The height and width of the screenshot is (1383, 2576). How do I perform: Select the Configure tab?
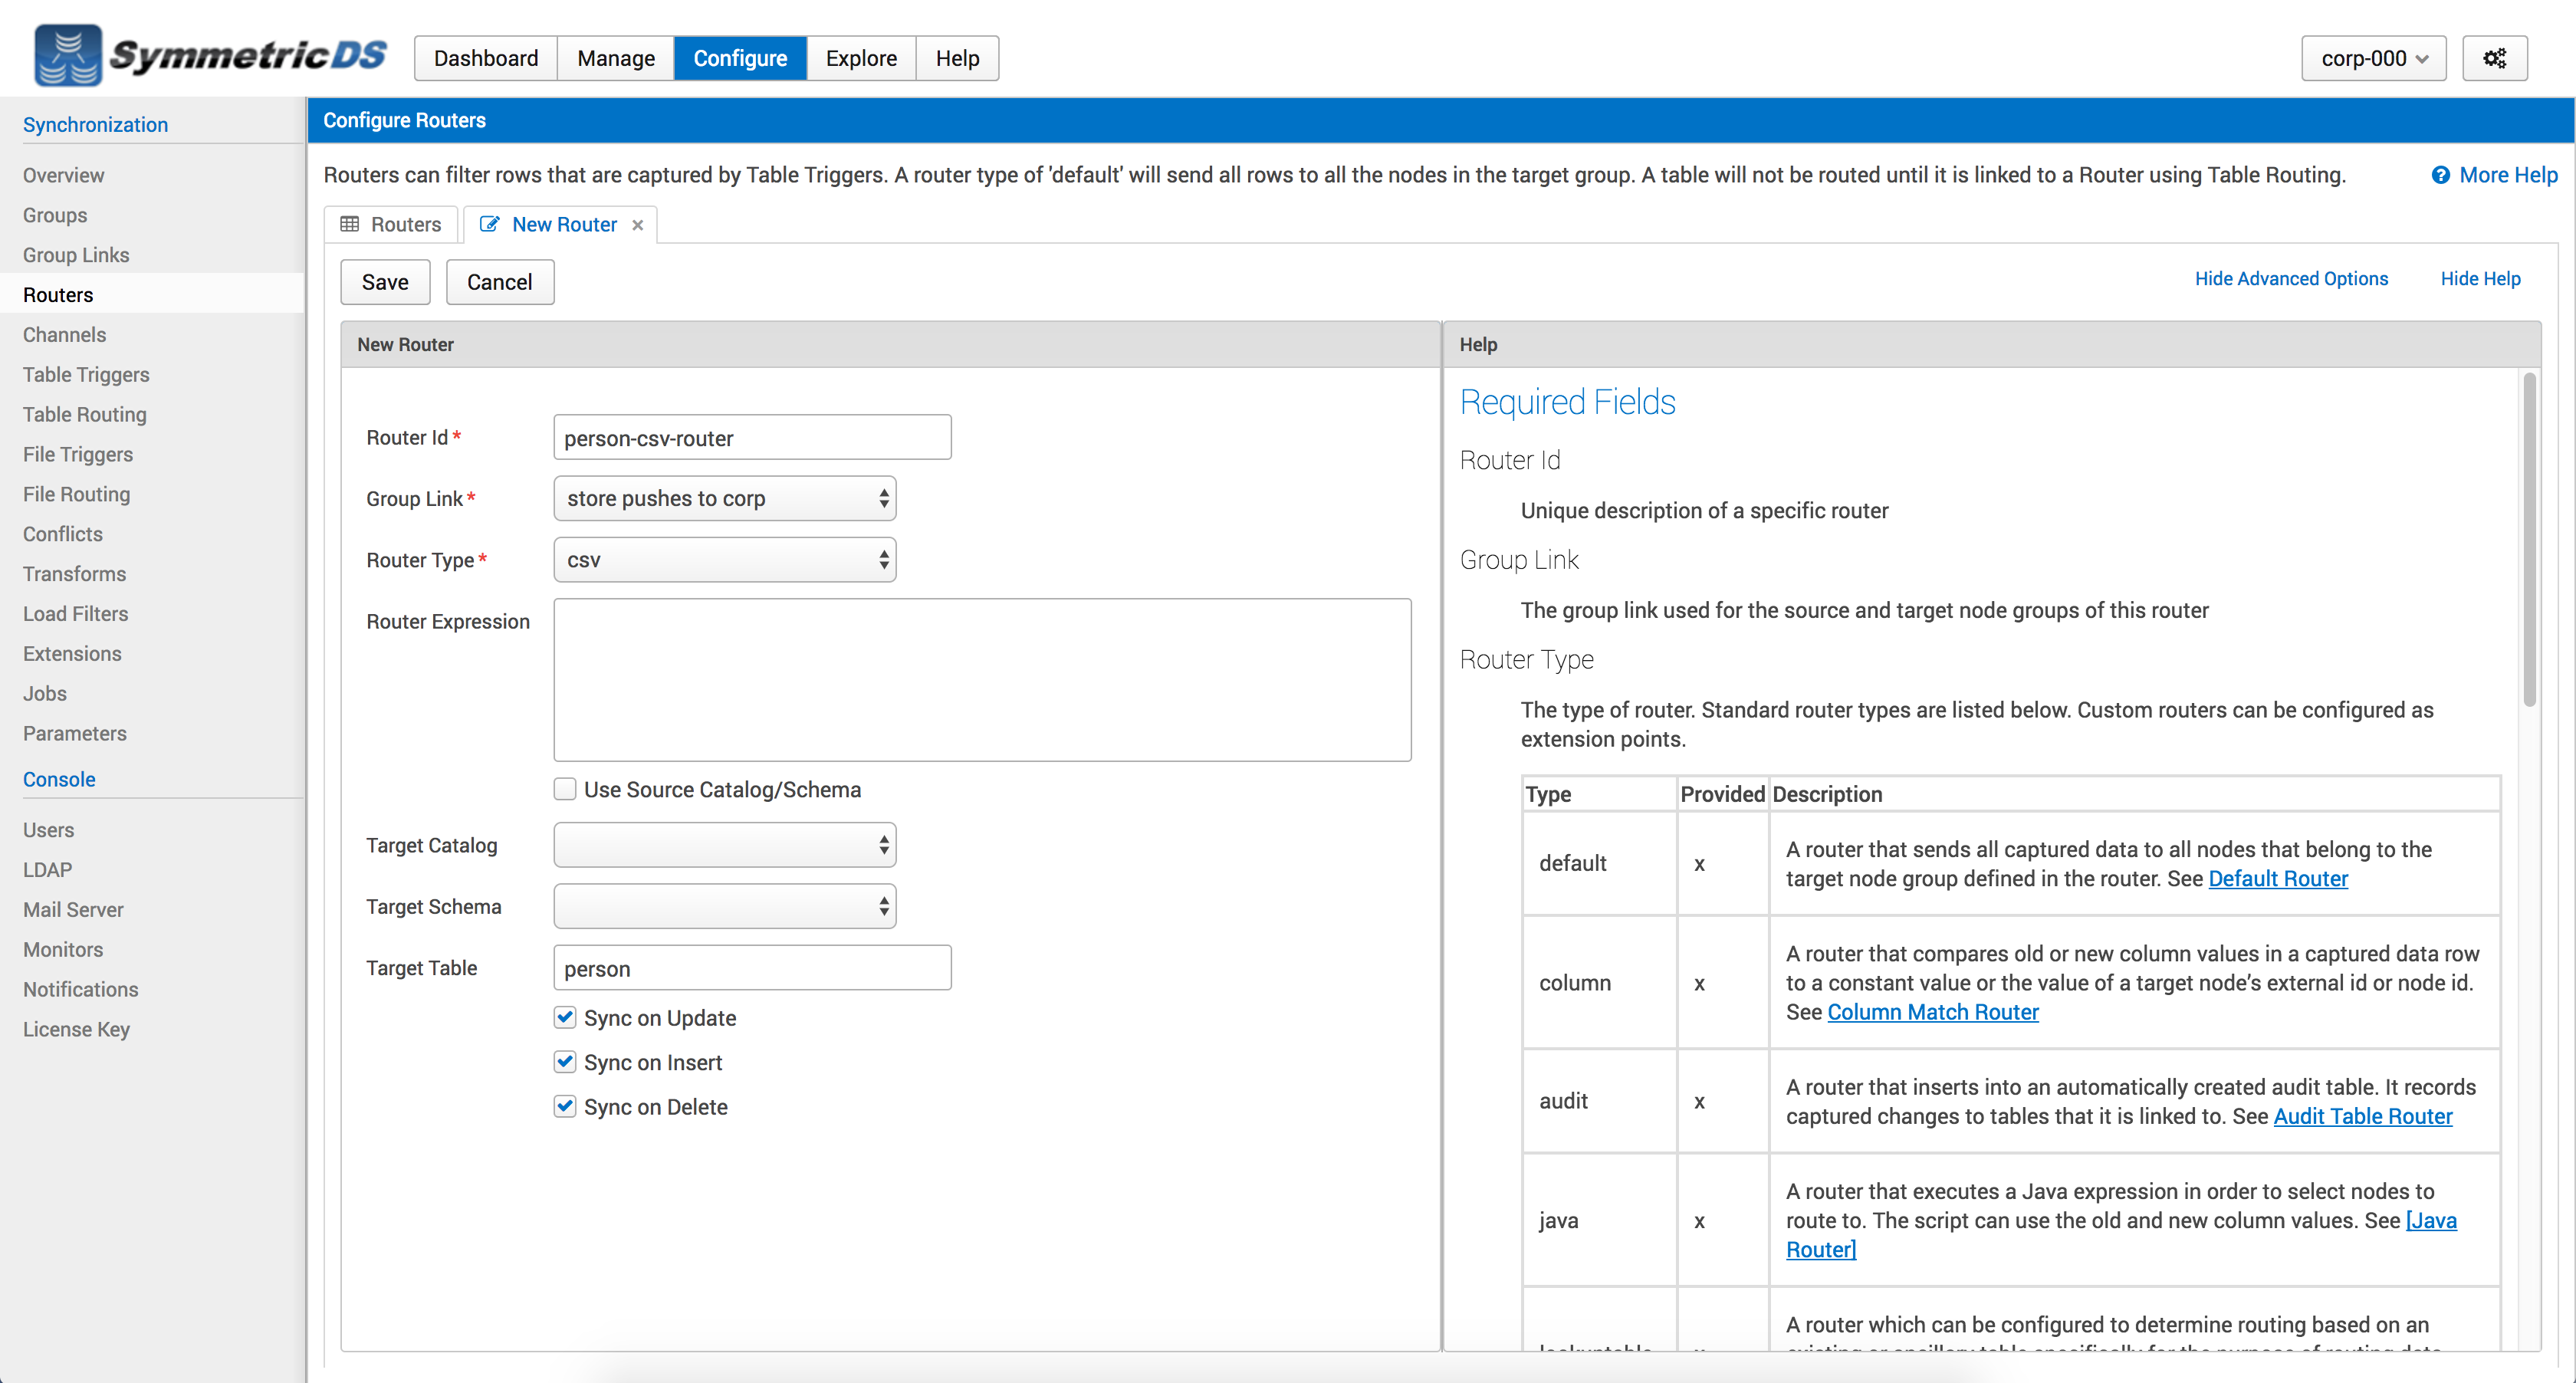[x=740, y=58]
